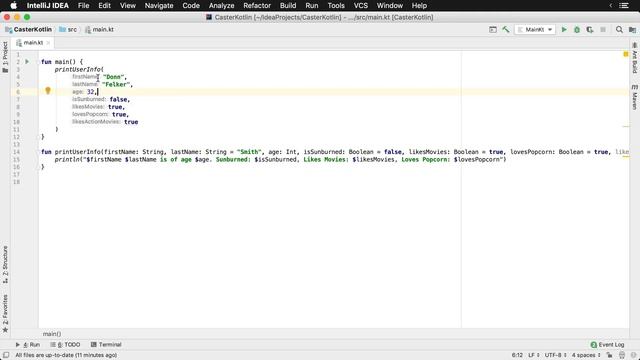Open the Help menu
The width and height of the screenshot is (640, 360).
coord(419,6)
